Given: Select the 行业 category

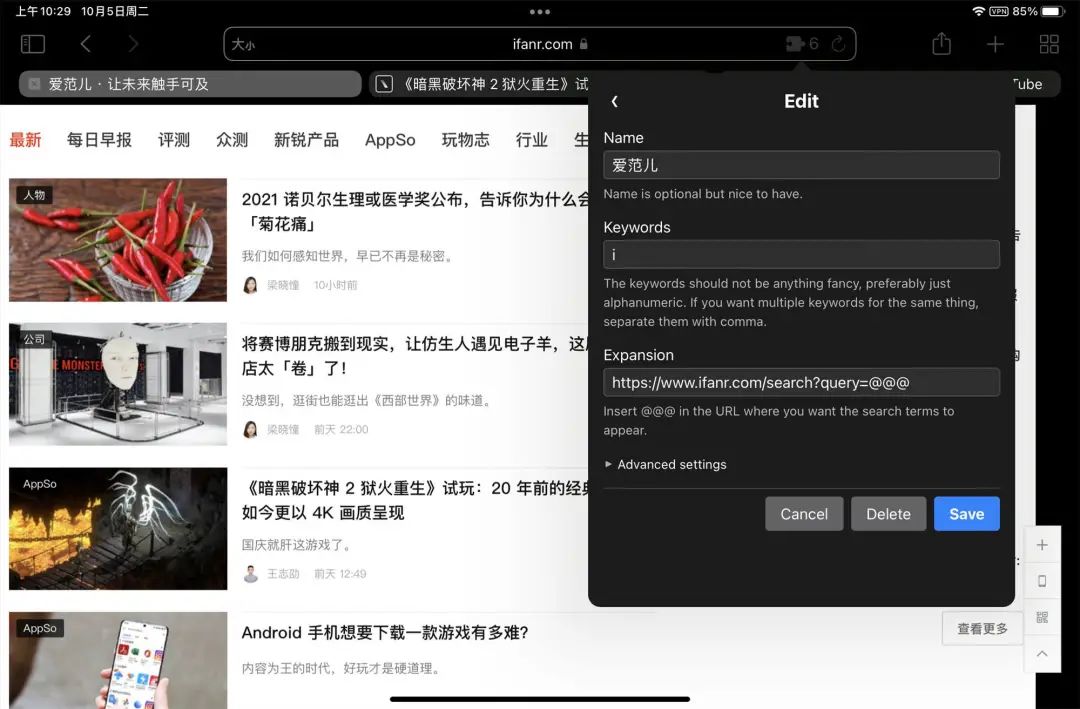Looking at the screenshot, I should [x=532, y=140].
